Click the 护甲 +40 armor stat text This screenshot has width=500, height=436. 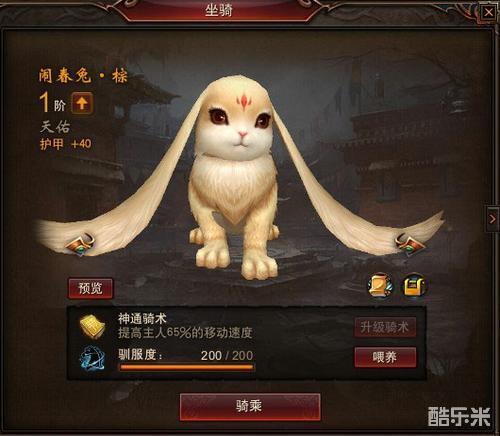point(66,144)
